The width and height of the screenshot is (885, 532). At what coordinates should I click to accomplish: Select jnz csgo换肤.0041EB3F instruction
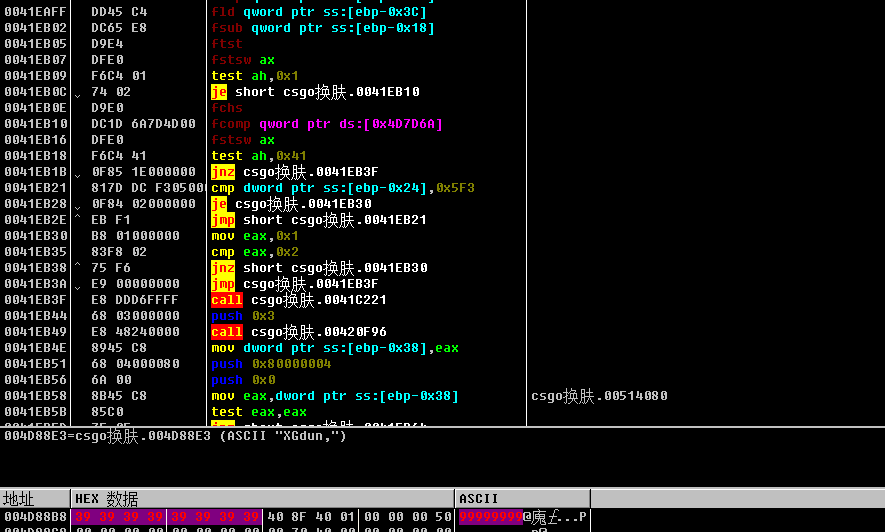(295, 172)
